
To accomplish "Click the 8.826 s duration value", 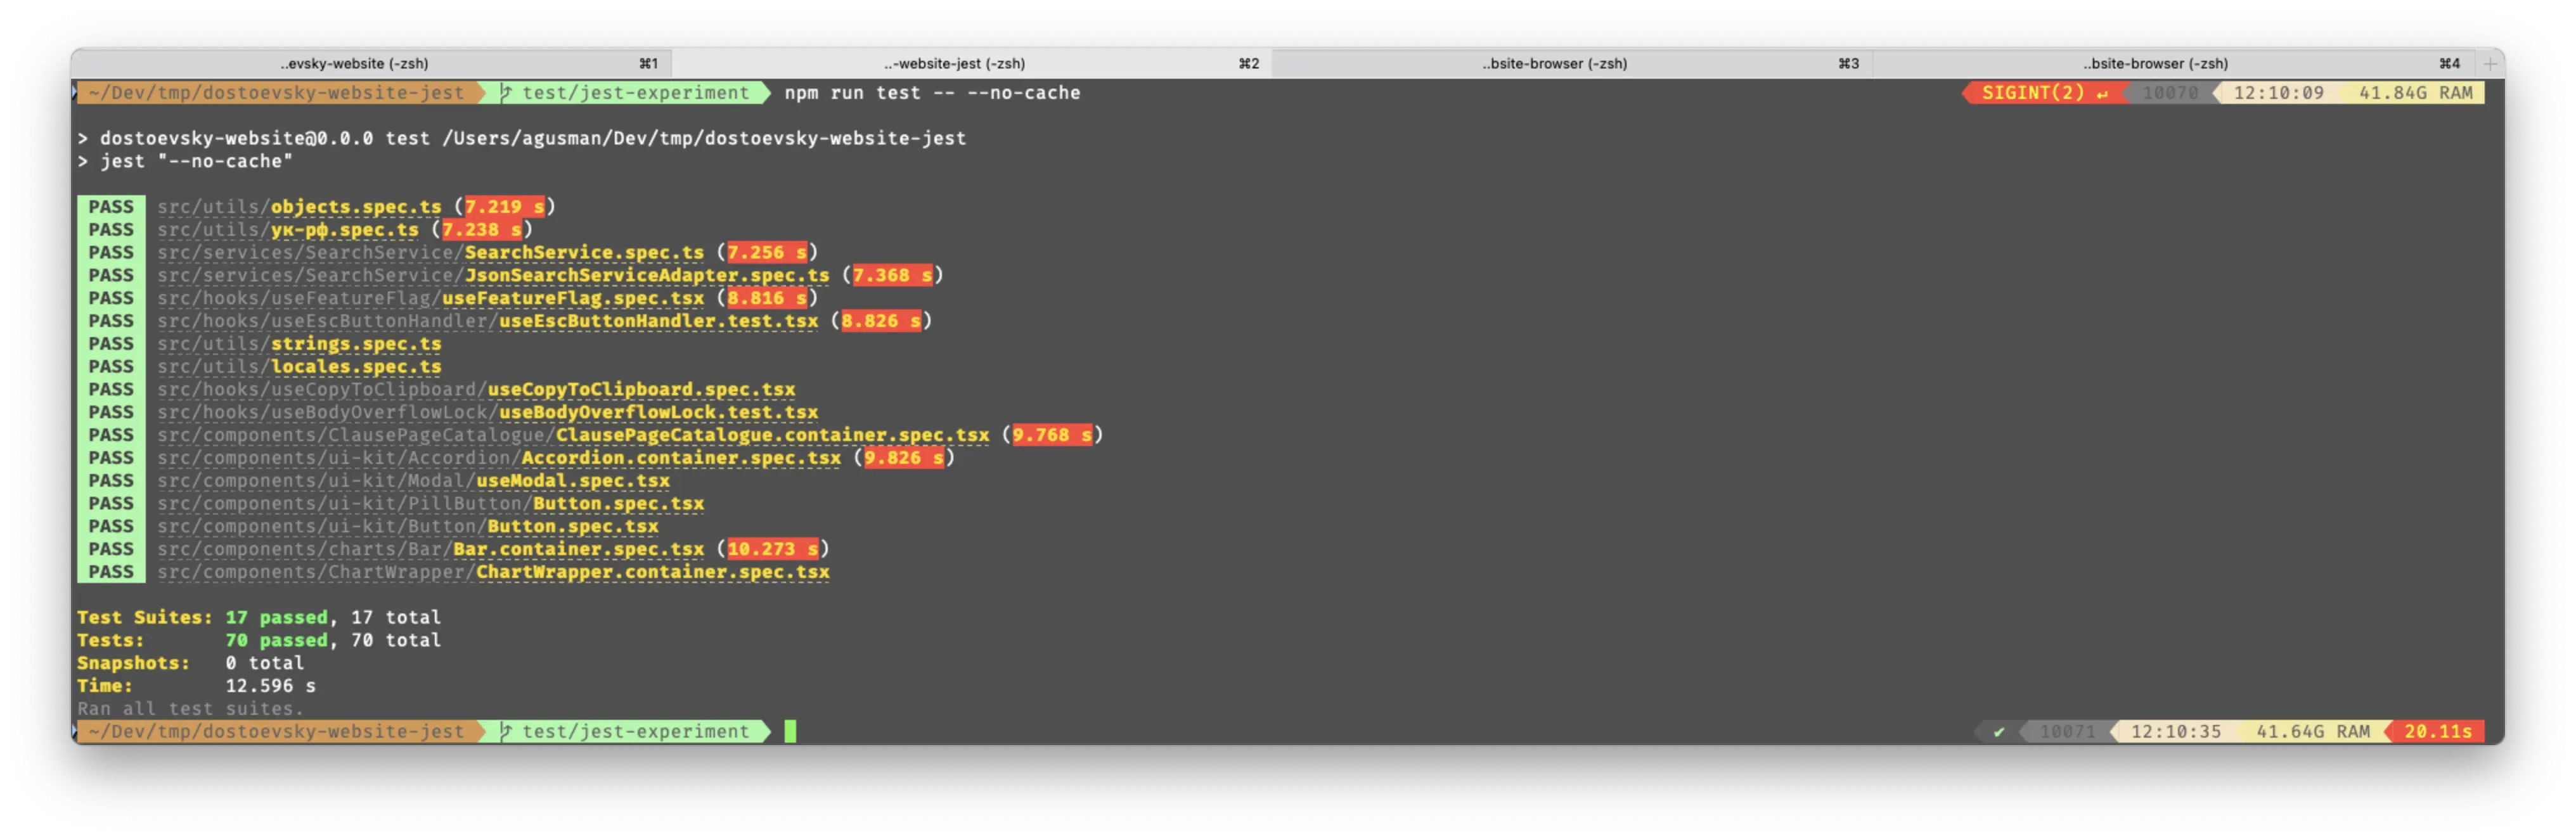I will pos(881,321).
